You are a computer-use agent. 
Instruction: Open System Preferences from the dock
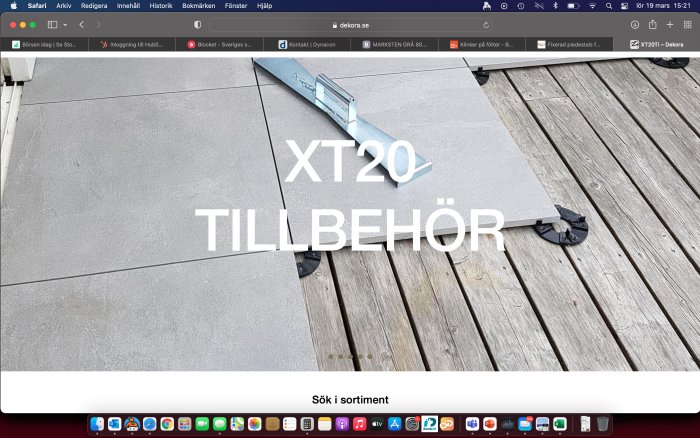pyautogui.click(x=412, y=424)
